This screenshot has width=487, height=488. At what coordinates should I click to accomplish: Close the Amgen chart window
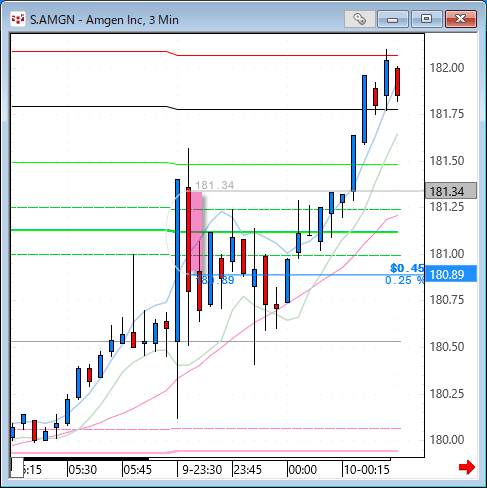tap(461, 19)
